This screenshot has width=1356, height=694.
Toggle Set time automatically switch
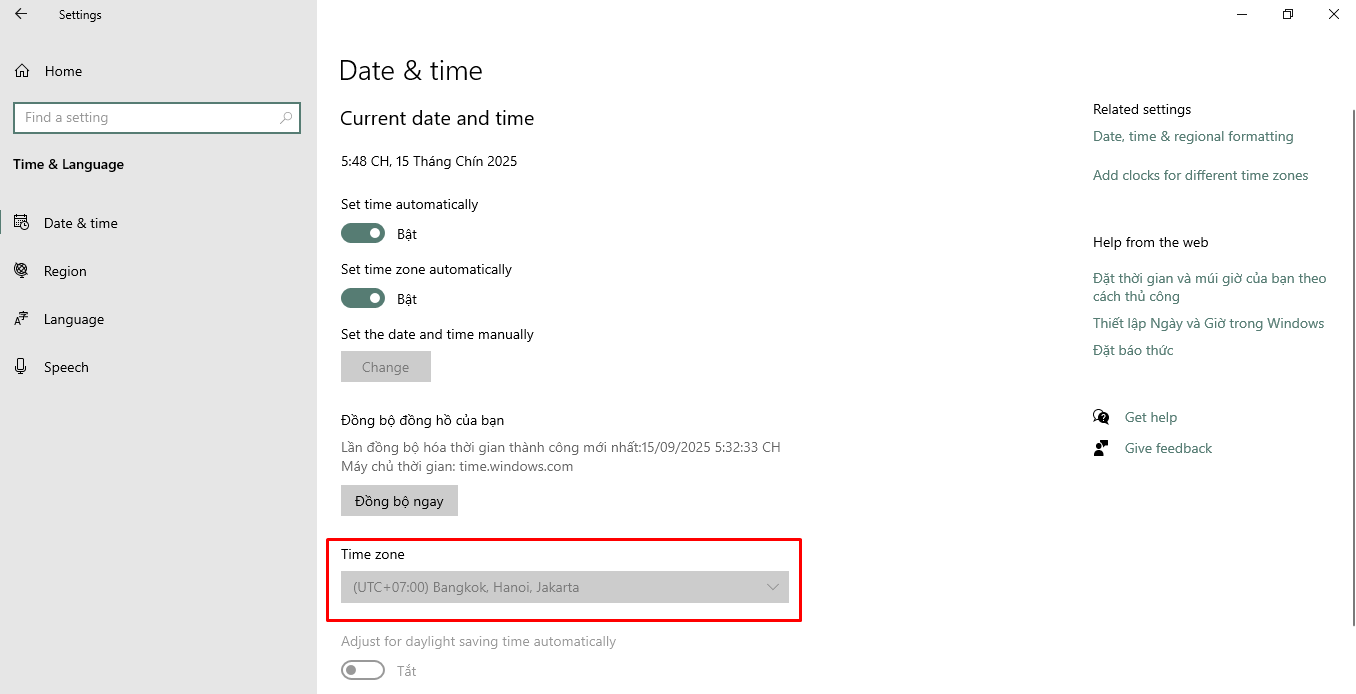tap(363, 233)
